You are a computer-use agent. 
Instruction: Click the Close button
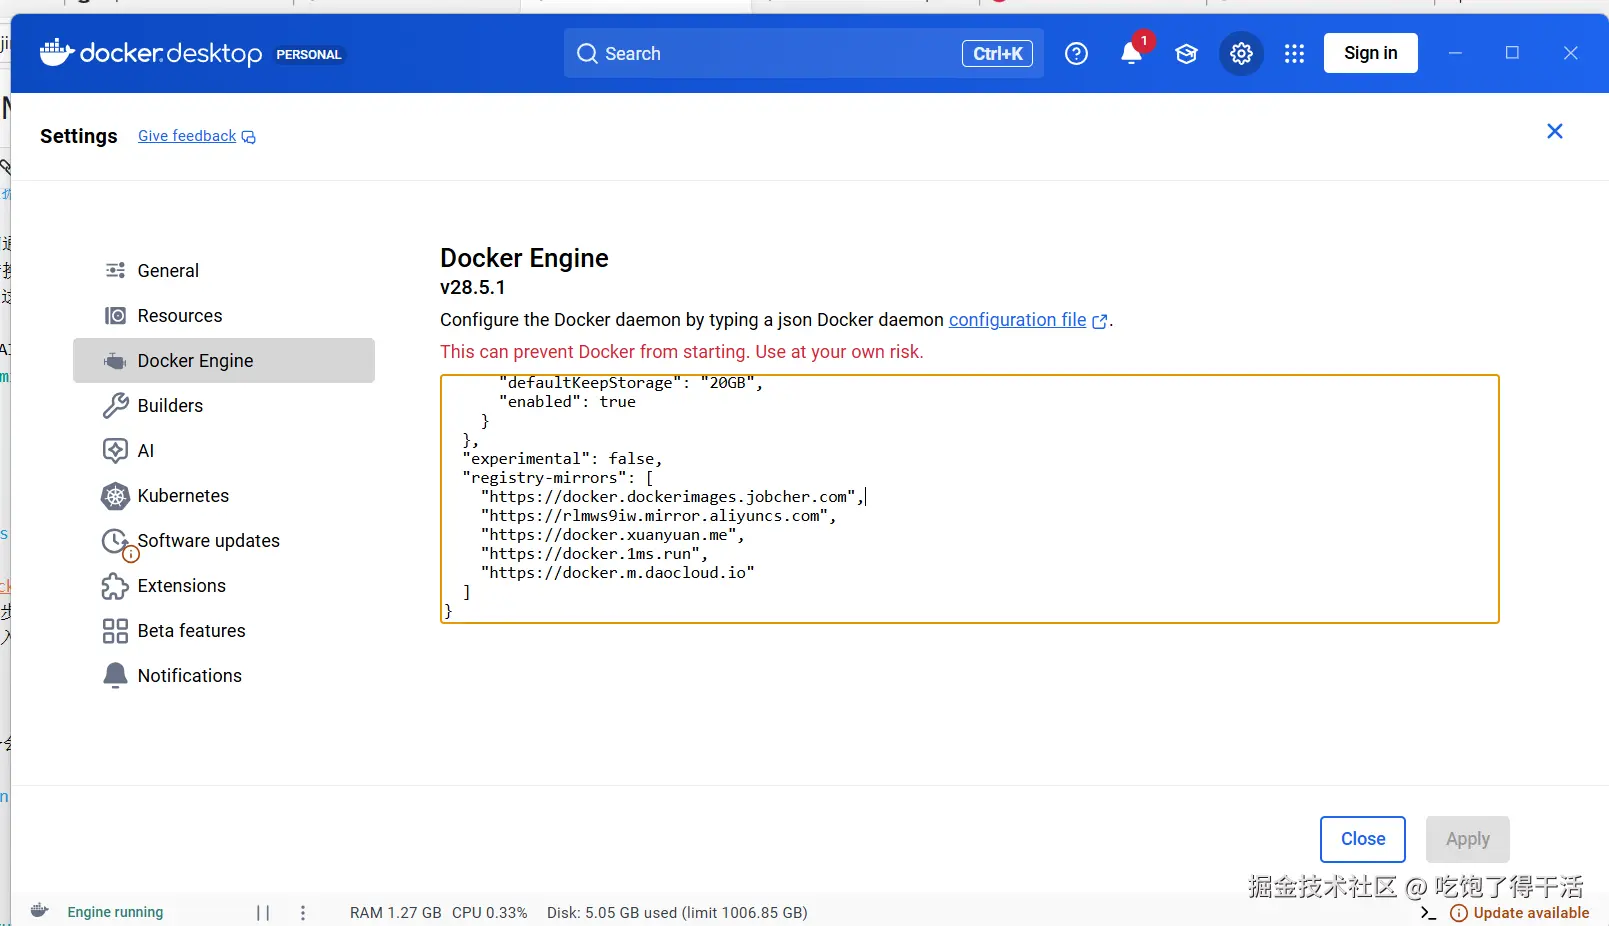point(1362,839)
